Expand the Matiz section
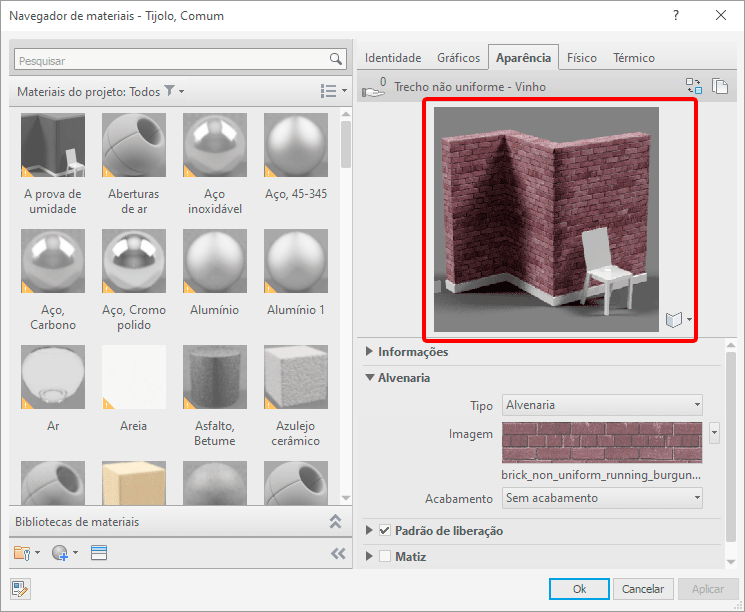 369,556
